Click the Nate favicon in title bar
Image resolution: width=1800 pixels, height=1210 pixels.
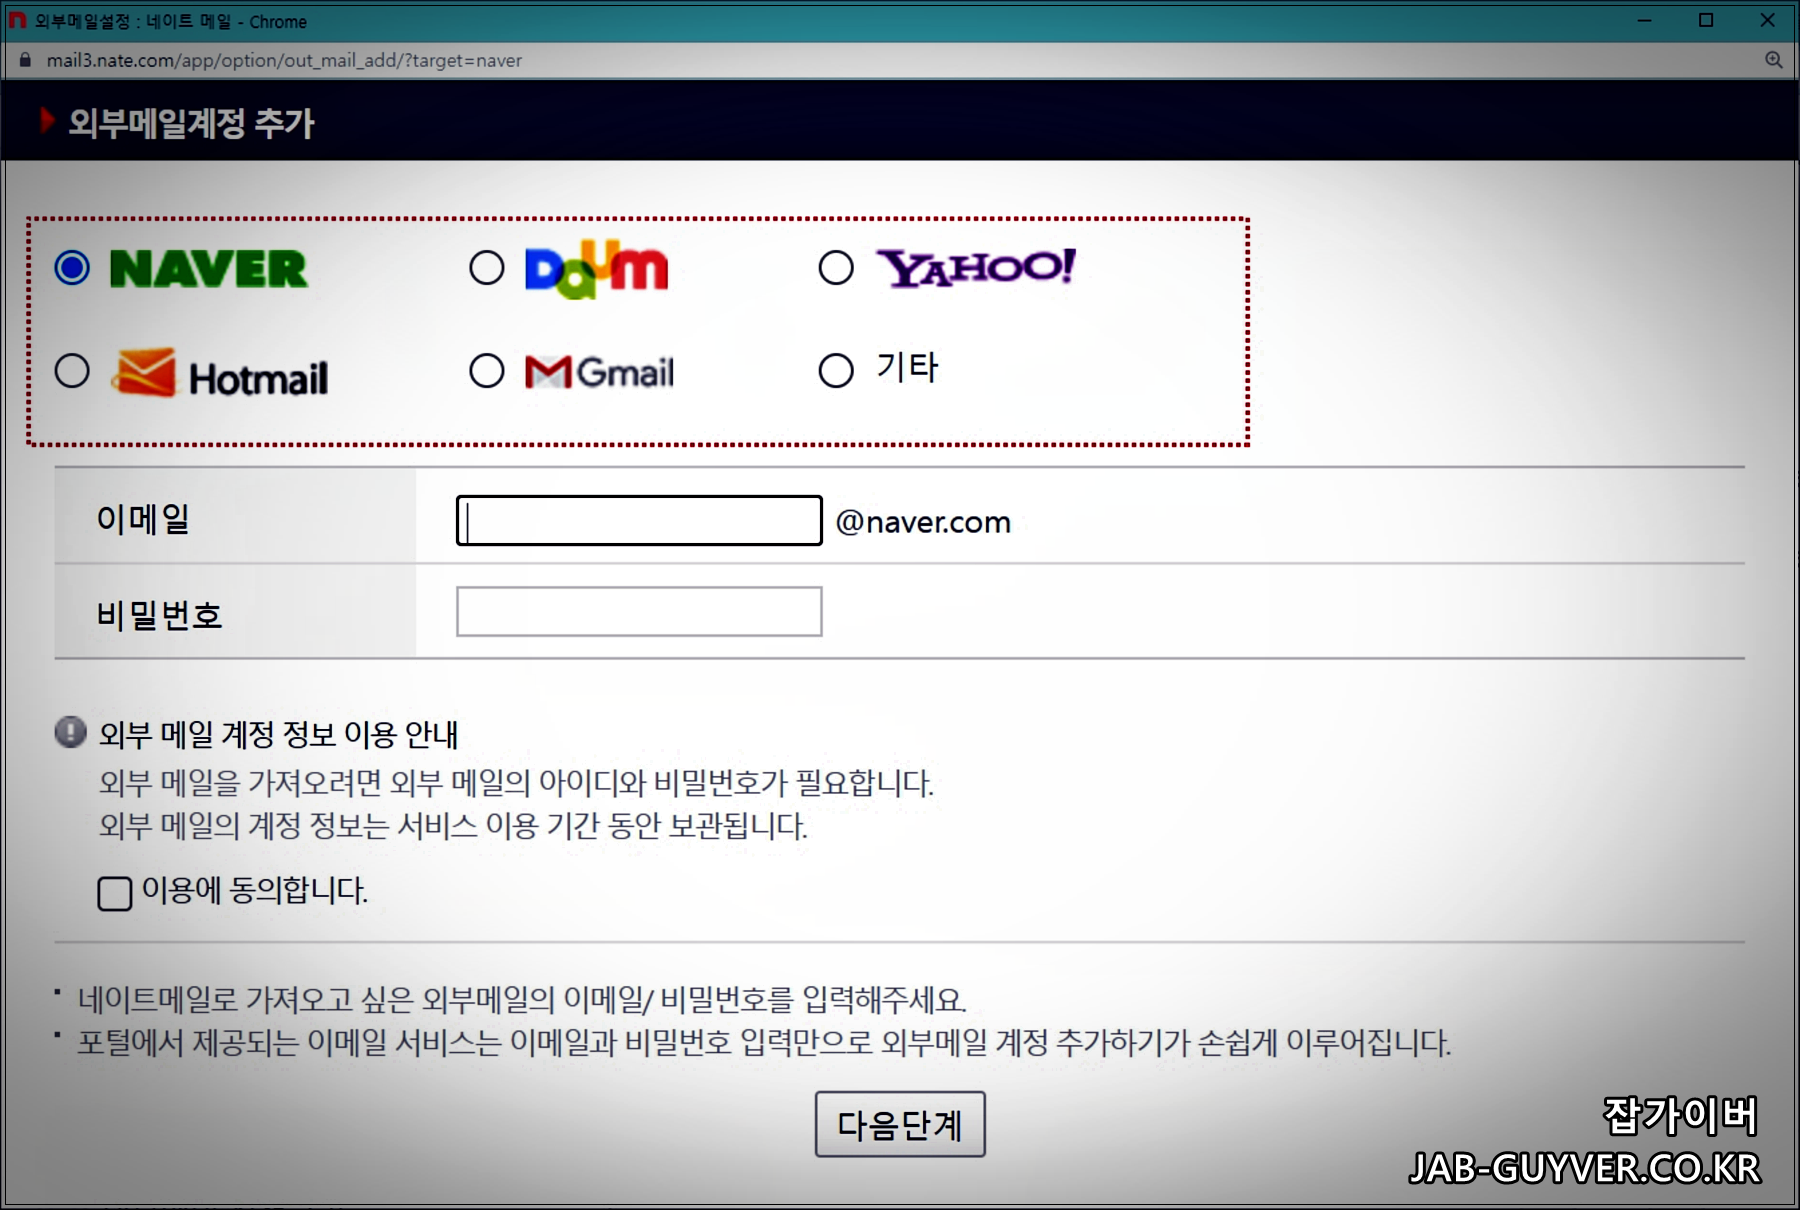click(x=17, y=20)
